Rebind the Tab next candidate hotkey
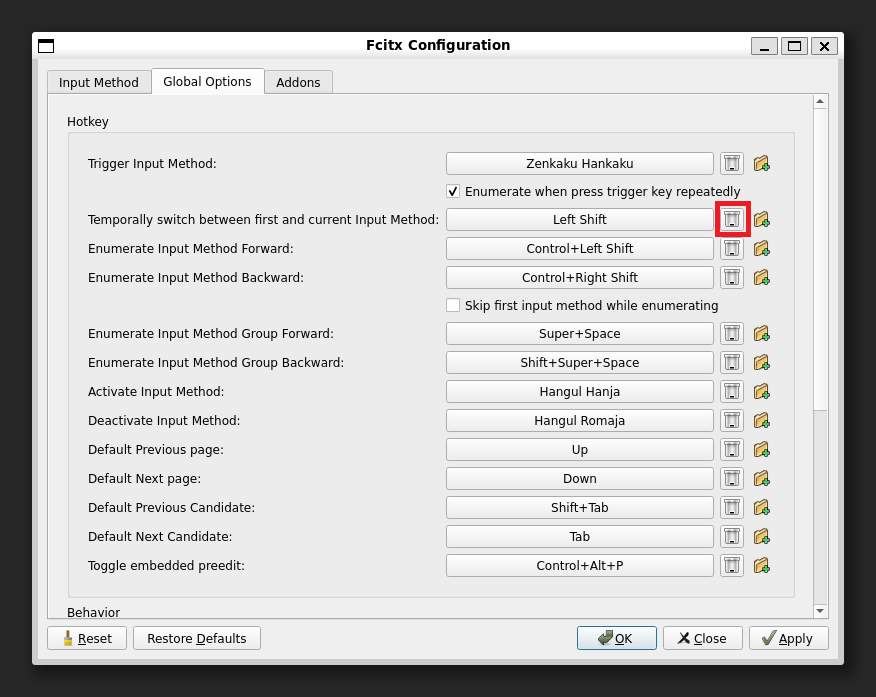The image size is (876, 697). tap(579, 537)
